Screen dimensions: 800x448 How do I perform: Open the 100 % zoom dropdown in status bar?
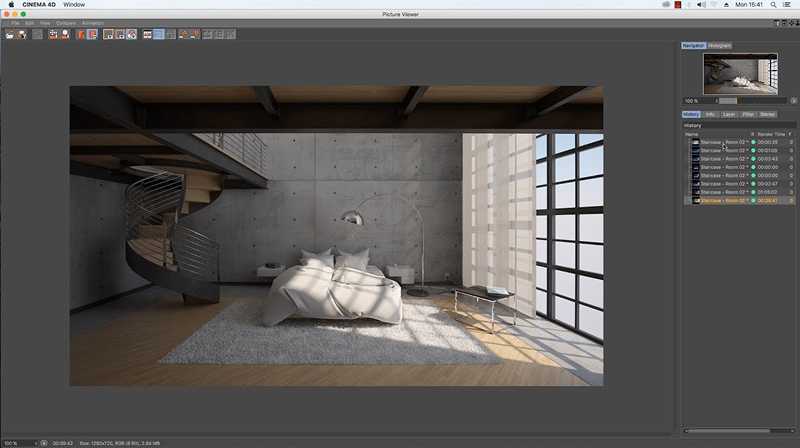(20, 443)
